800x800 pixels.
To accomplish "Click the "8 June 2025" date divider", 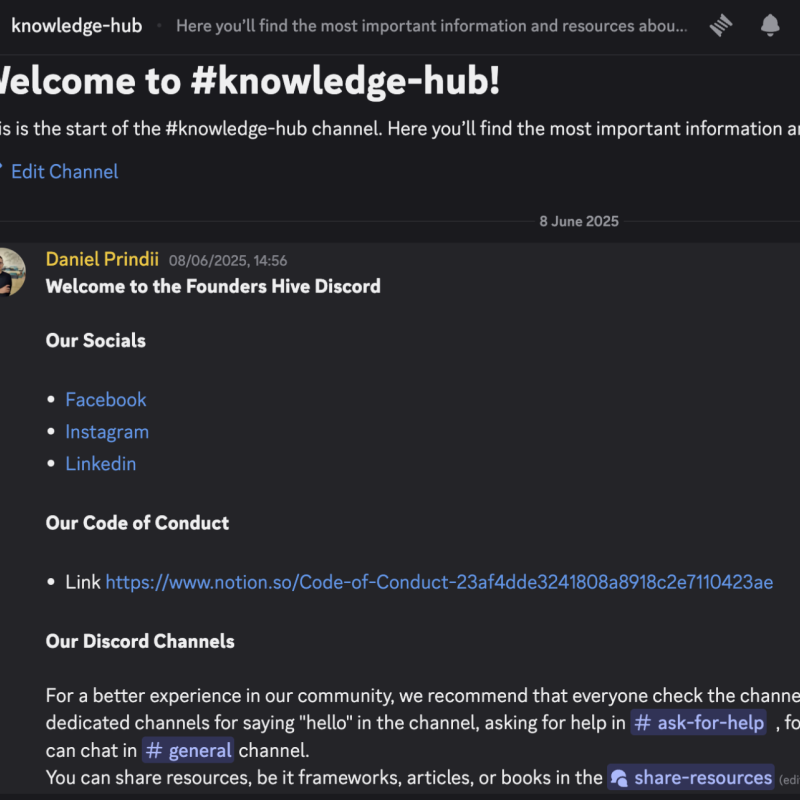I will (x=579, y=221).
